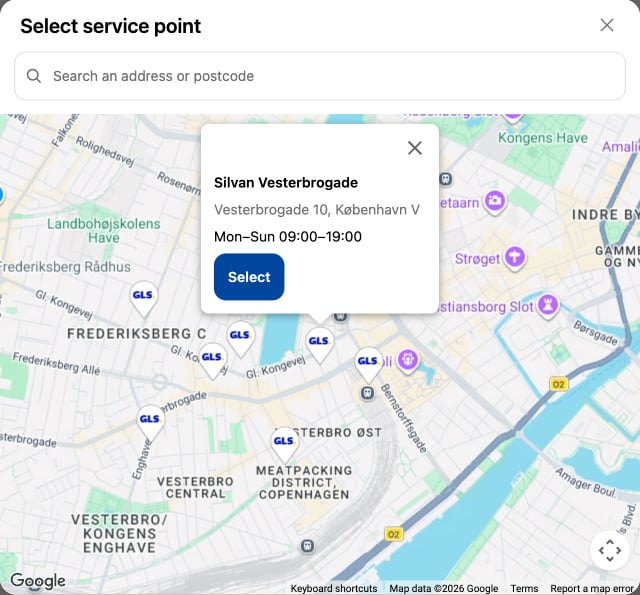Click the Bernstorffsgade street label
The width and height of the screenshot is (640, 595).
[404, 418]
